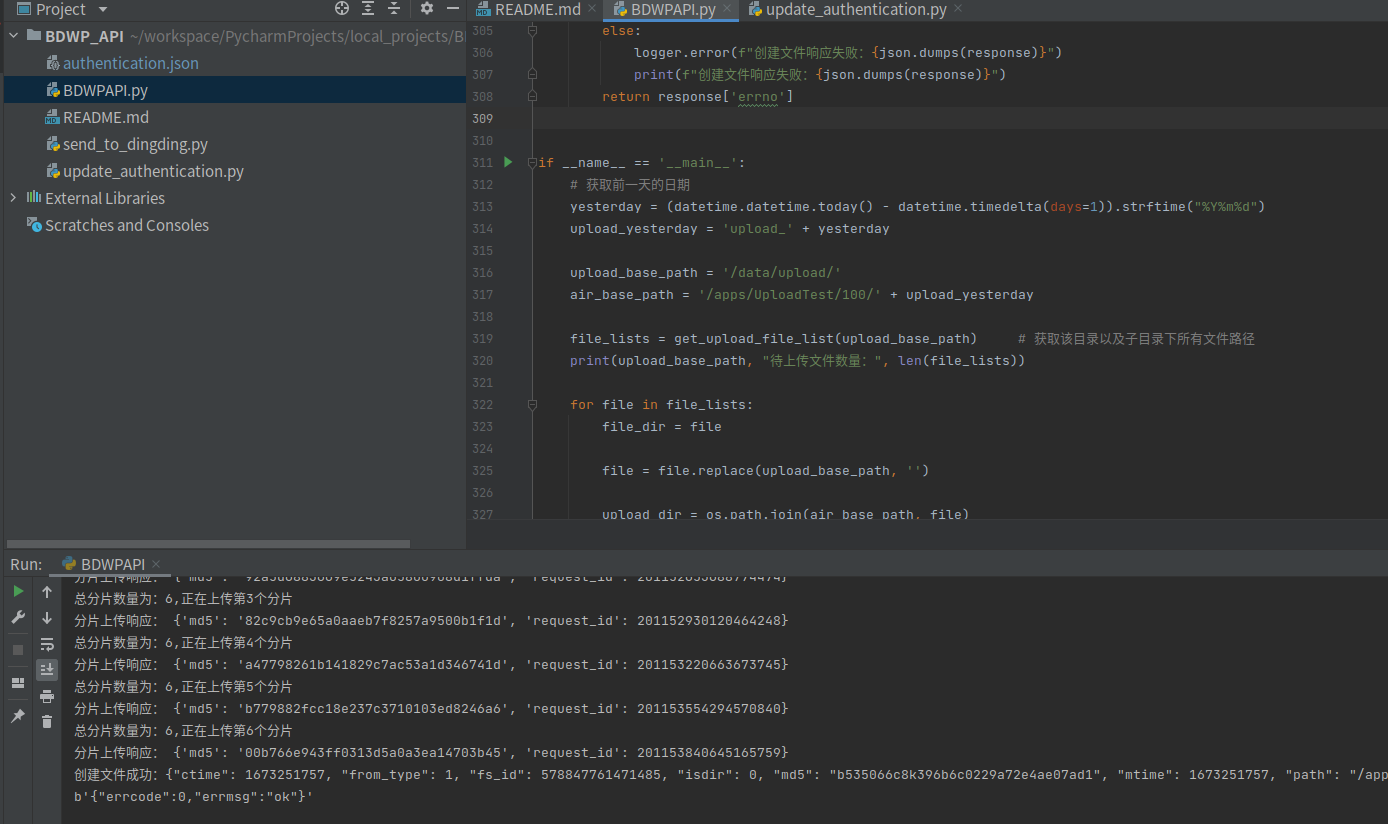Select update_authentication.py in project tree

(153, 171)
